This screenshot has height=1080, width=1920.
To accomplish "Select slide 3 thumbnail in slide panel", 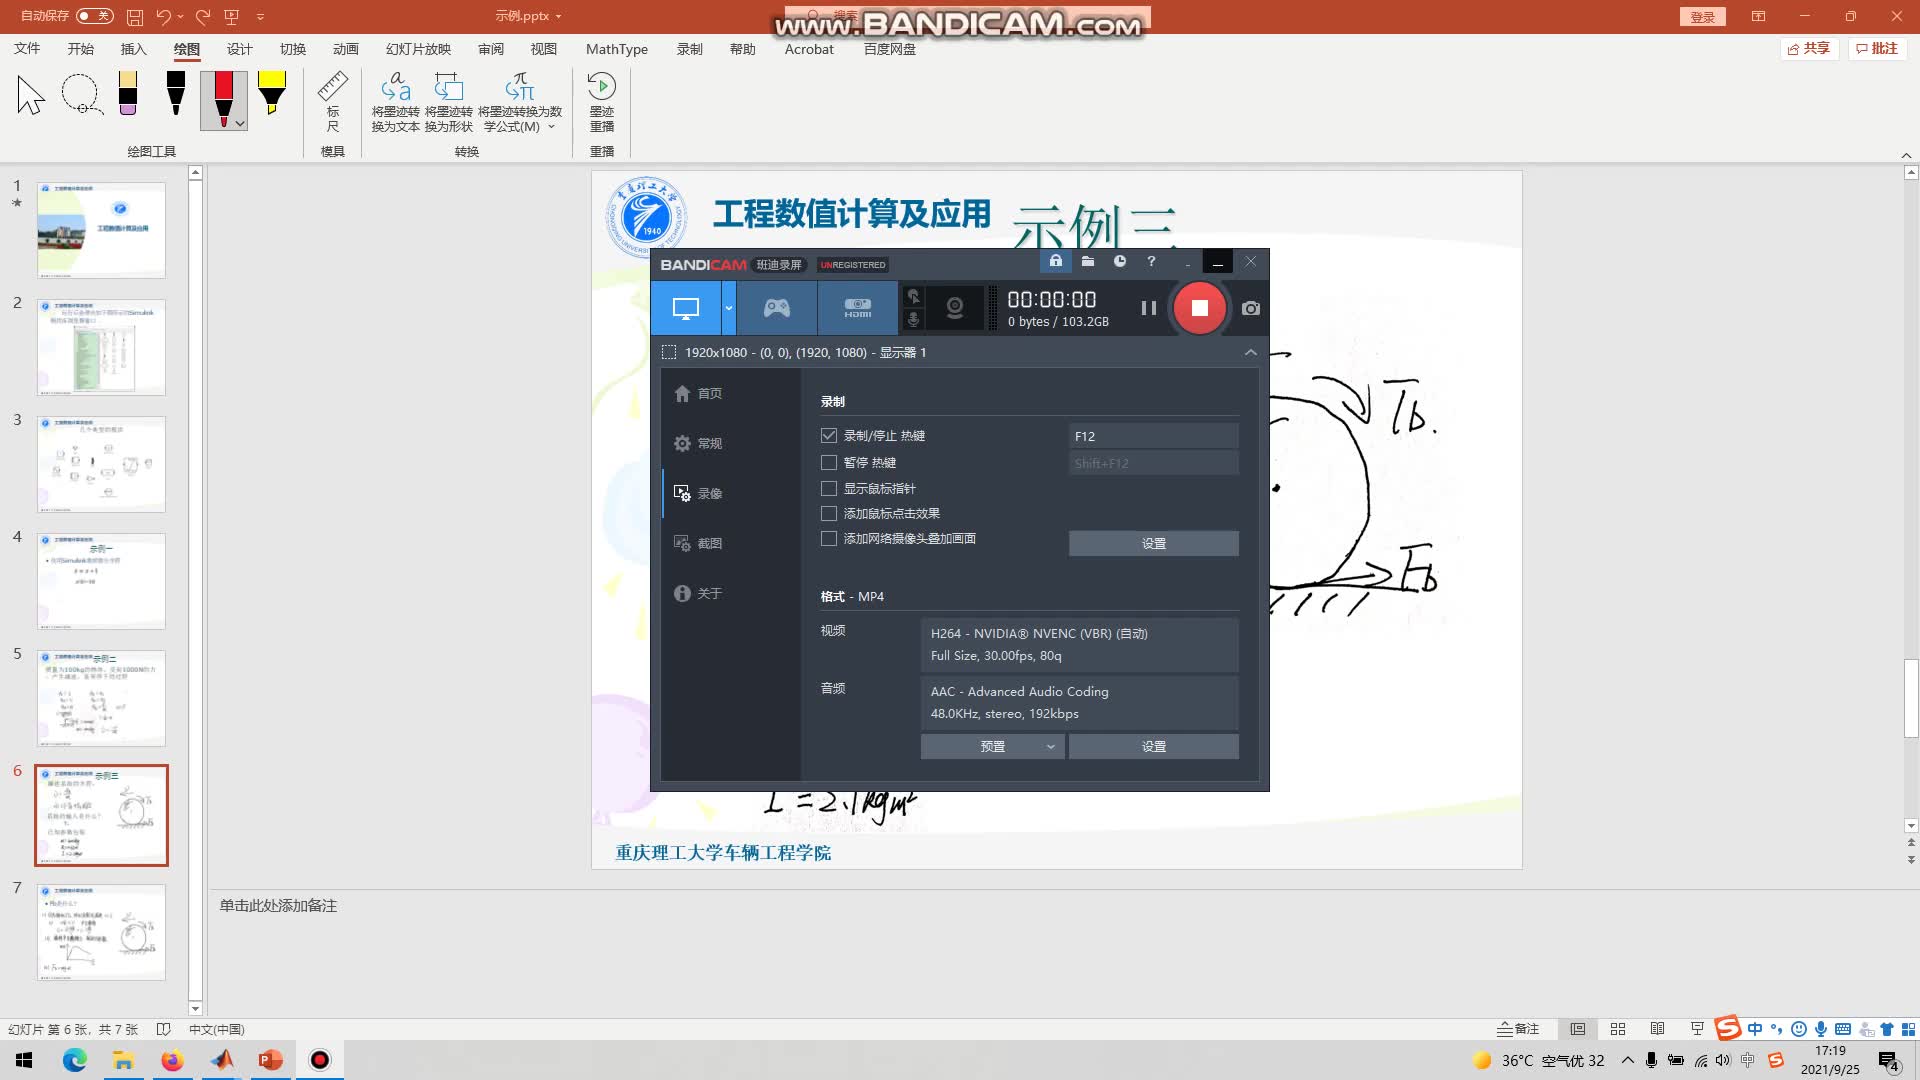I will [100, 464].
